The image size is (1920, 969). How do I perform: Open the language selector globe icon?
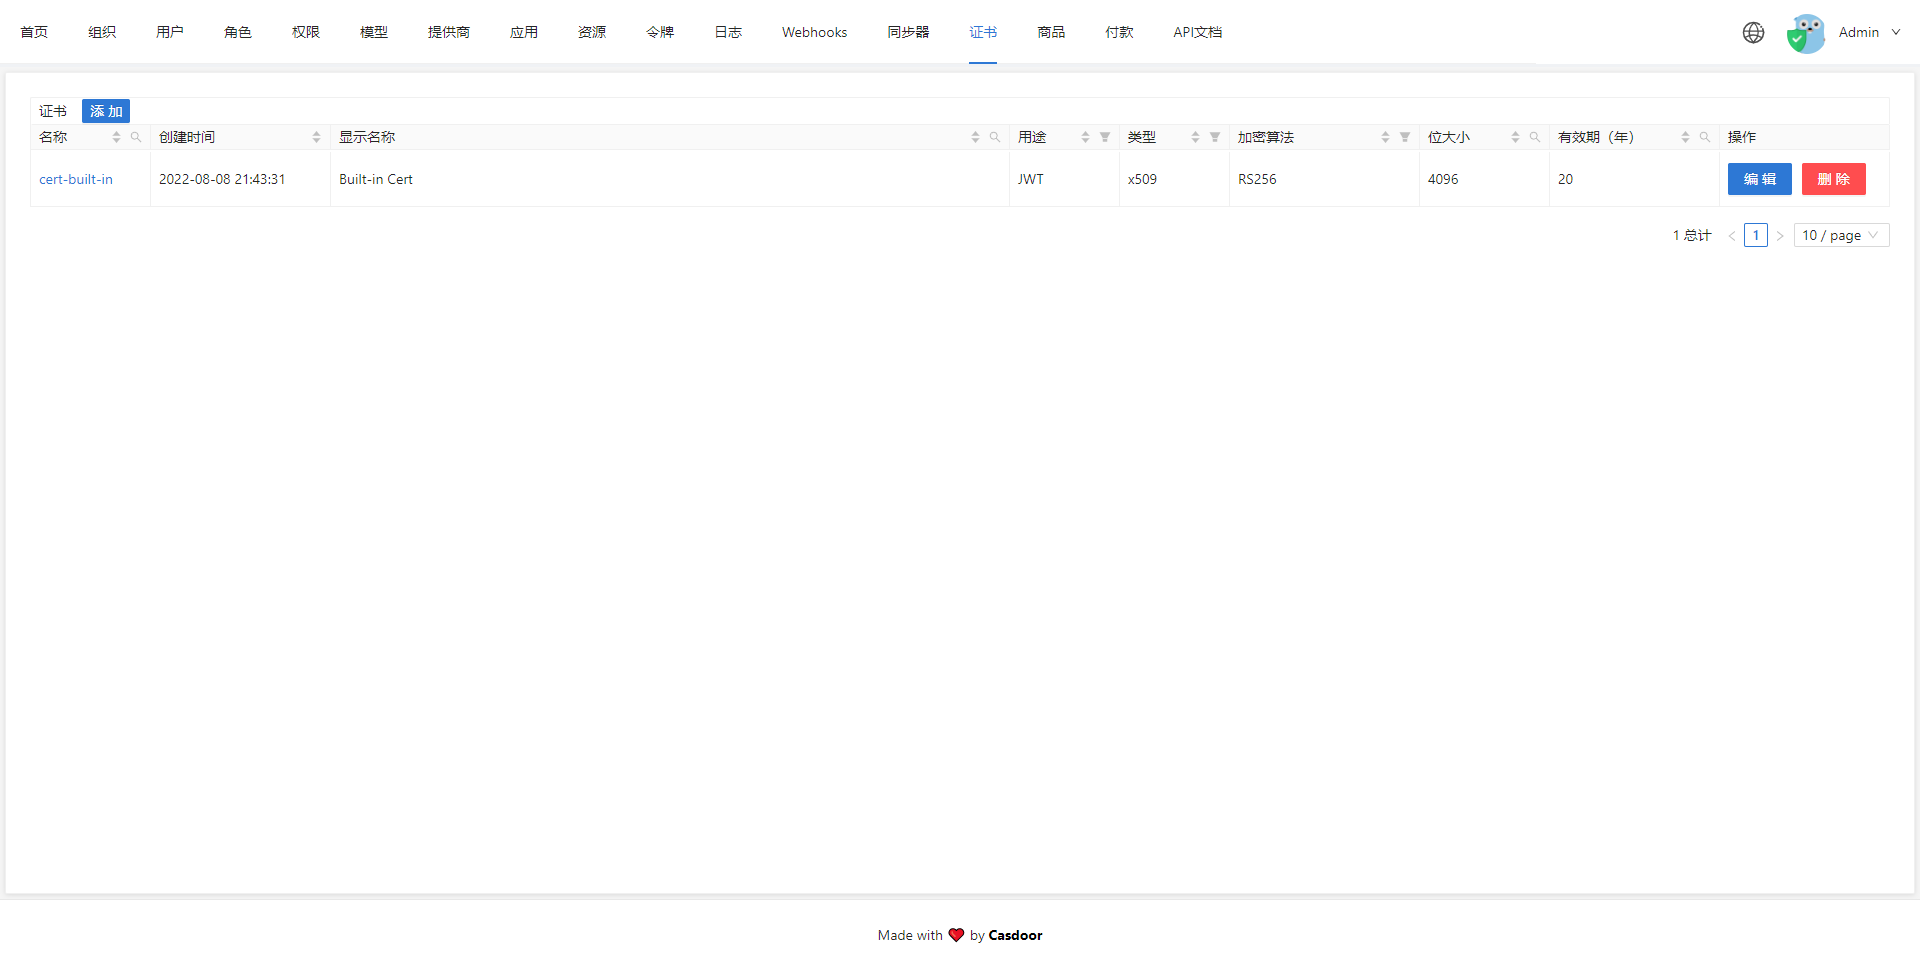click(1753, 32)
